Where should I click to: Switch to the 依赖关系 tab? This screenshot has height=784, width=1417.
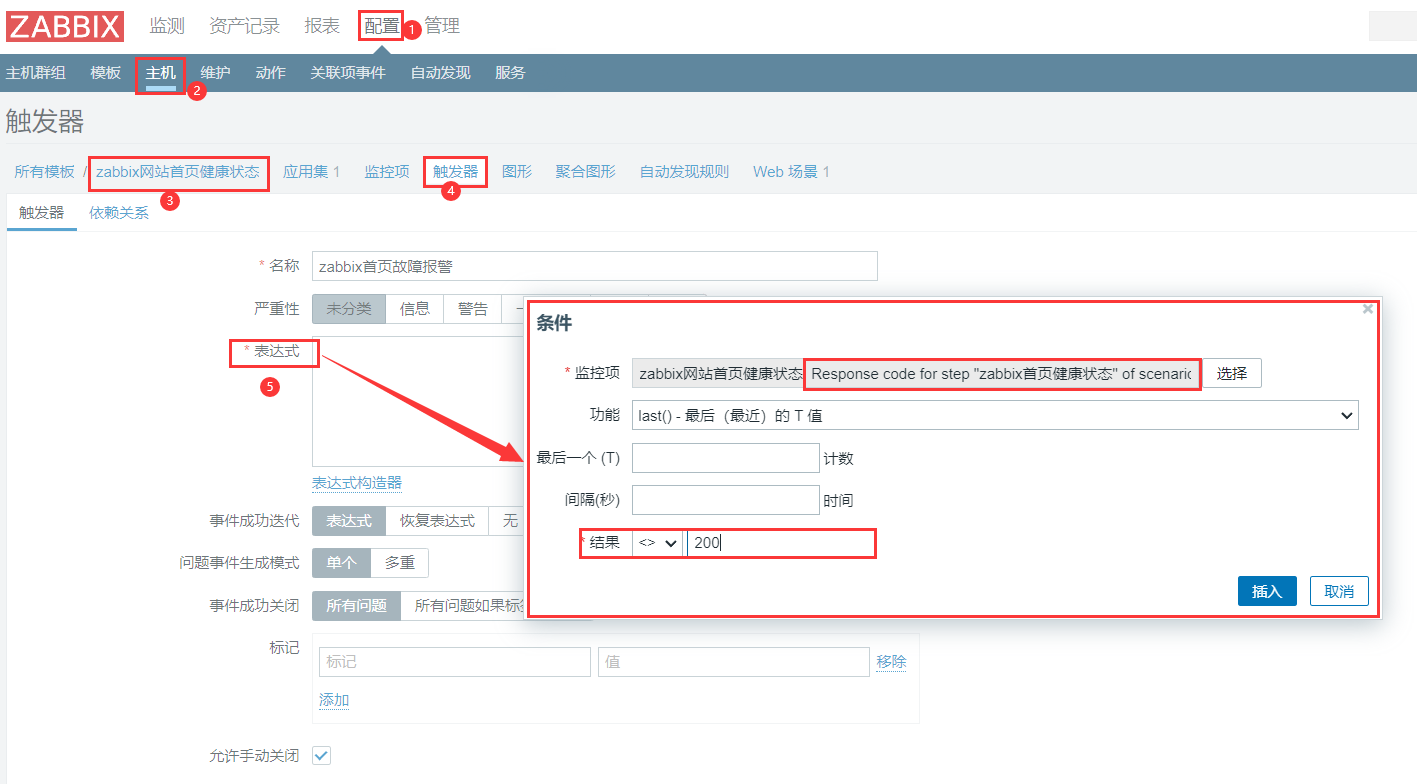[x=119, y=213]
